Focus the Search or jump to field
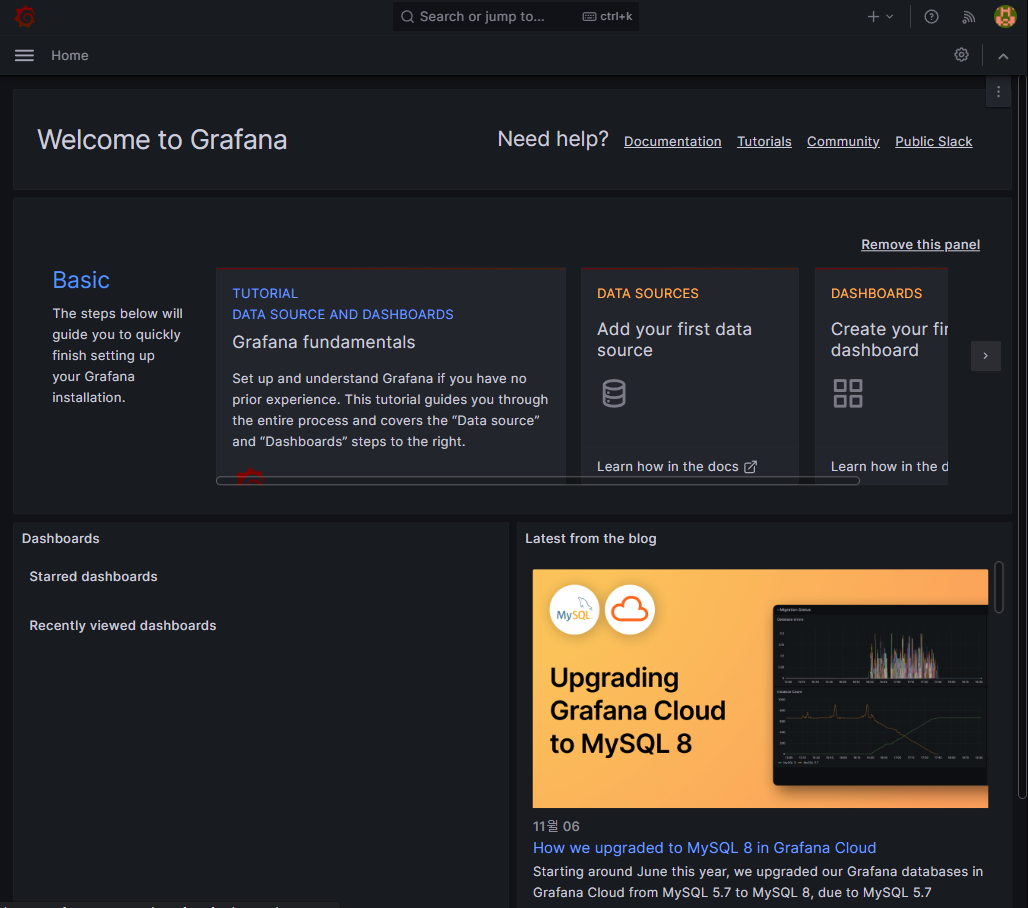Viewport: 1028px width, 908px height. [515, 16]
